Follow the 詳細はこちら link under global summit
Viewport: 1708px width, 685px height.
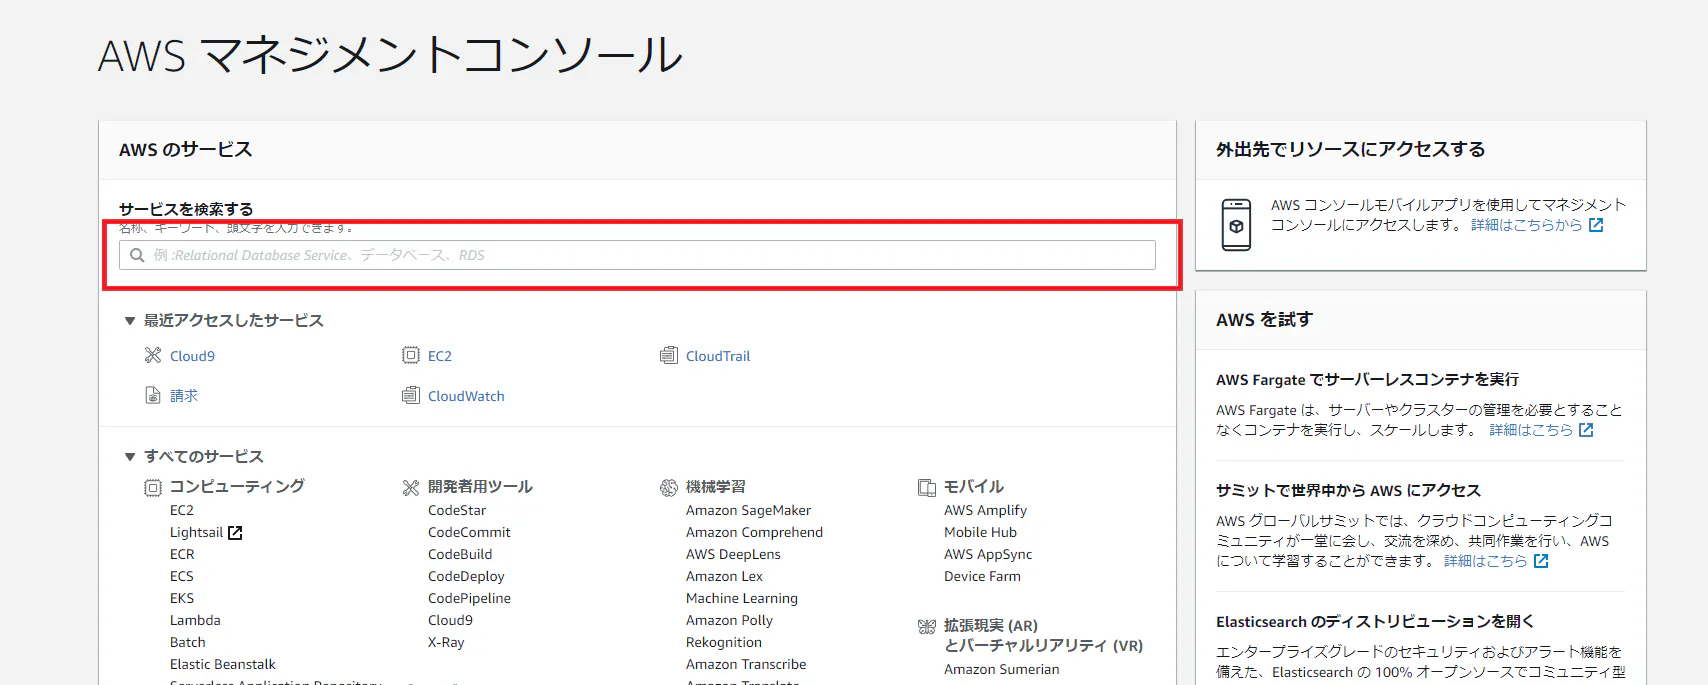1486,561
